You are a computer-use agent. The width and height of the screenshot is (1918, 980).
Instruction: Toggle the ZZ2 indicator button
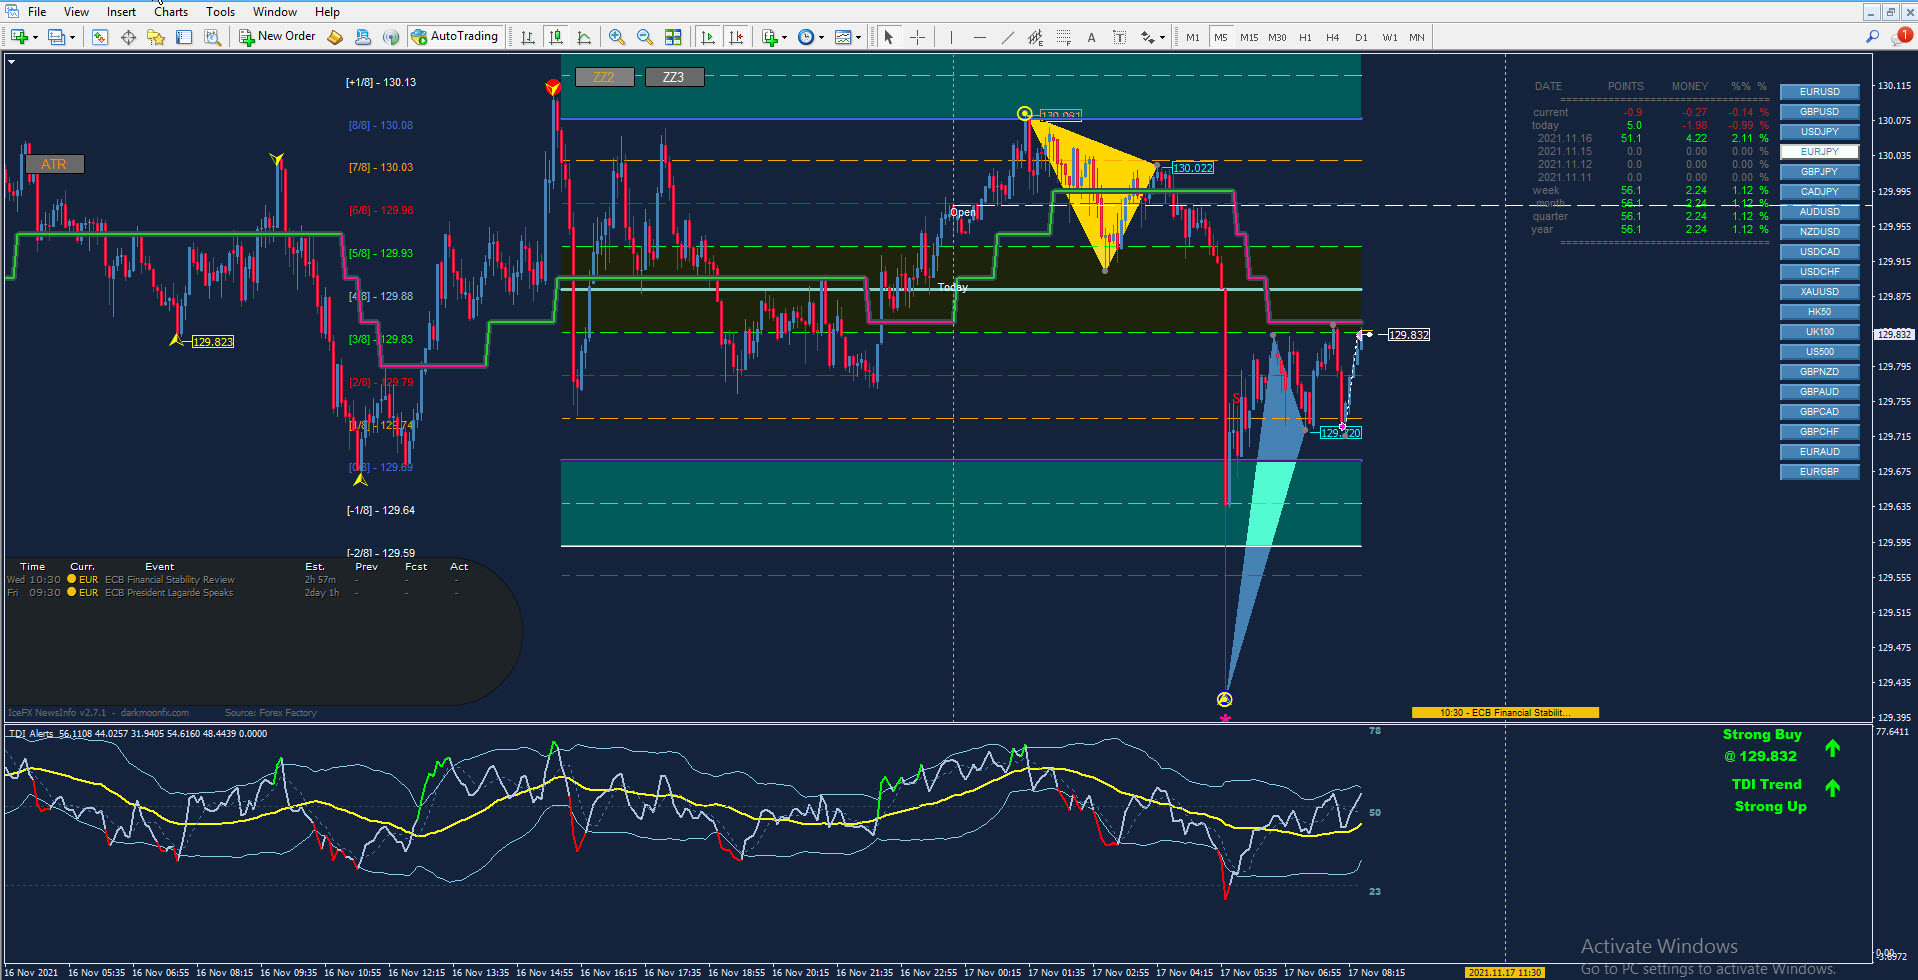604,77
